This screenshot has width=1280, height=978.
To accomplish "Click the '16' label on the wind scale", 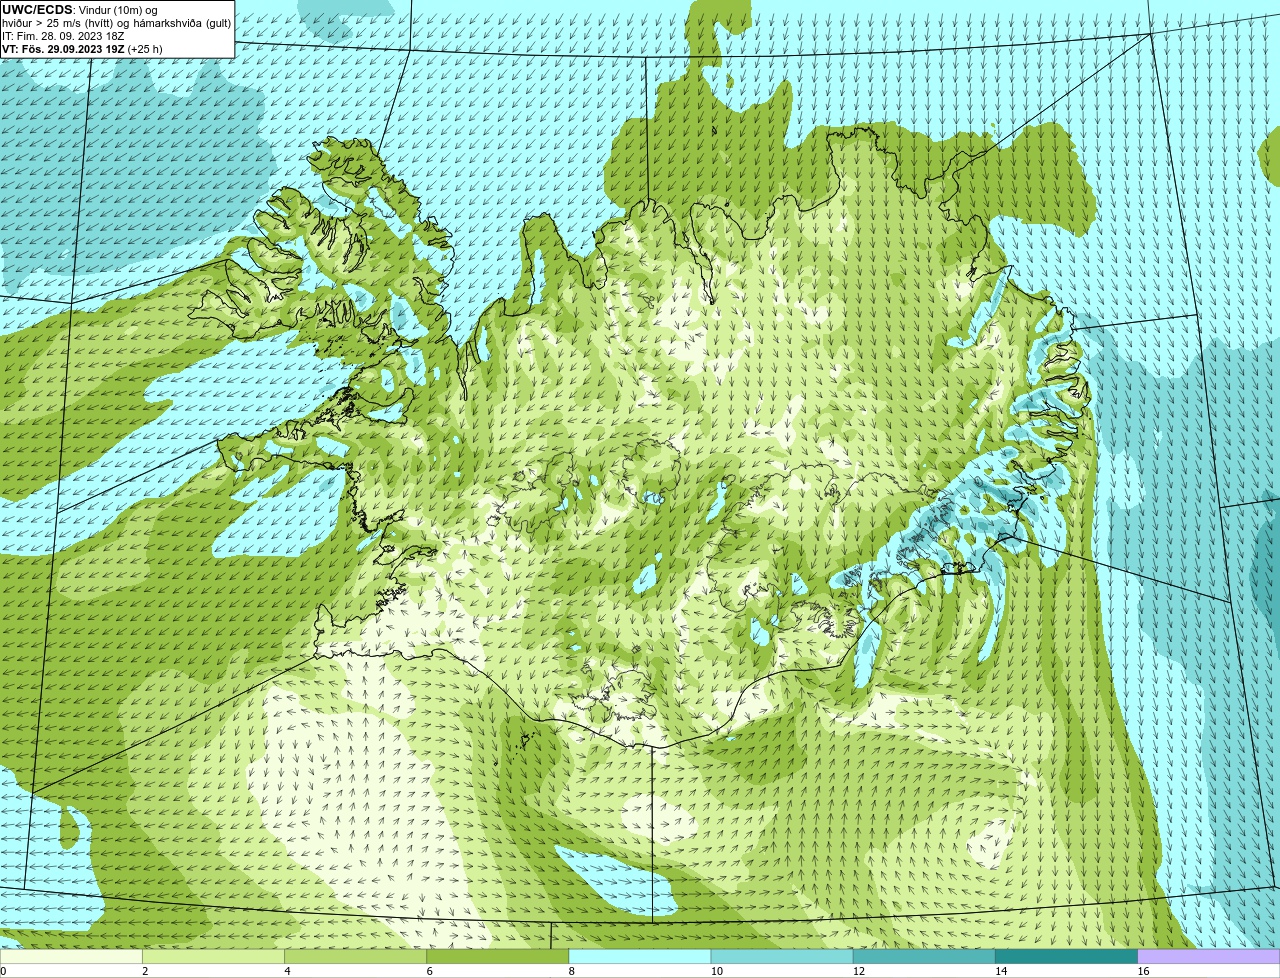I will pyautogui.click(x=1144, y=971).
